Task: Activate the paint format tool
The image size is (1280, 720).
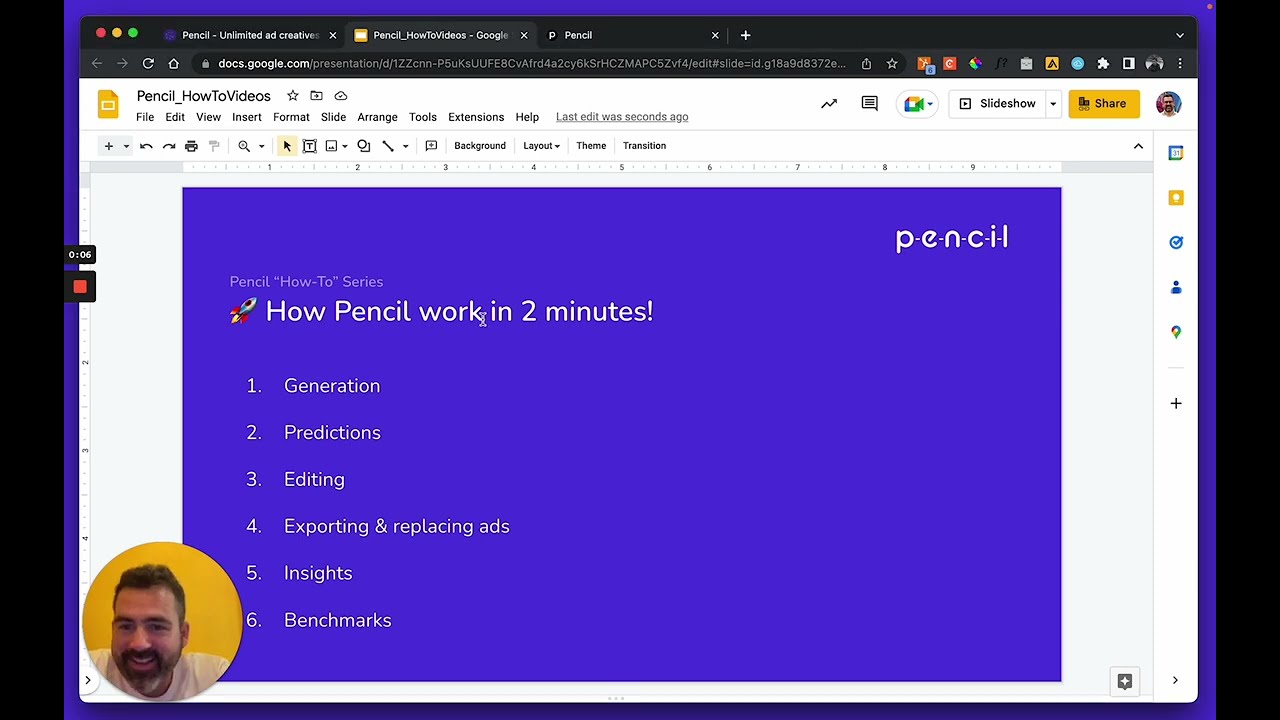Action: 213,145
